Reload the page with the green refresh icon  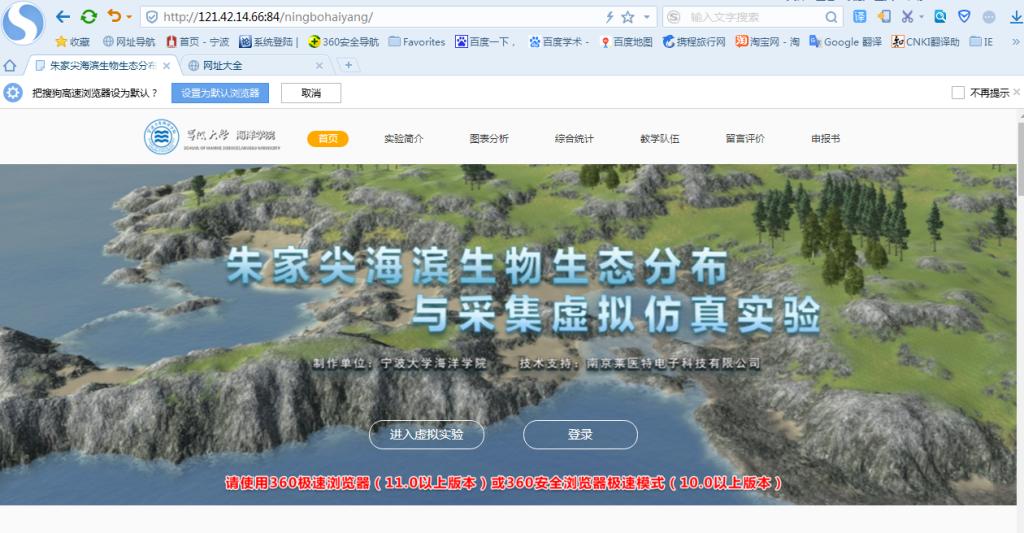[x=88, y=17]
